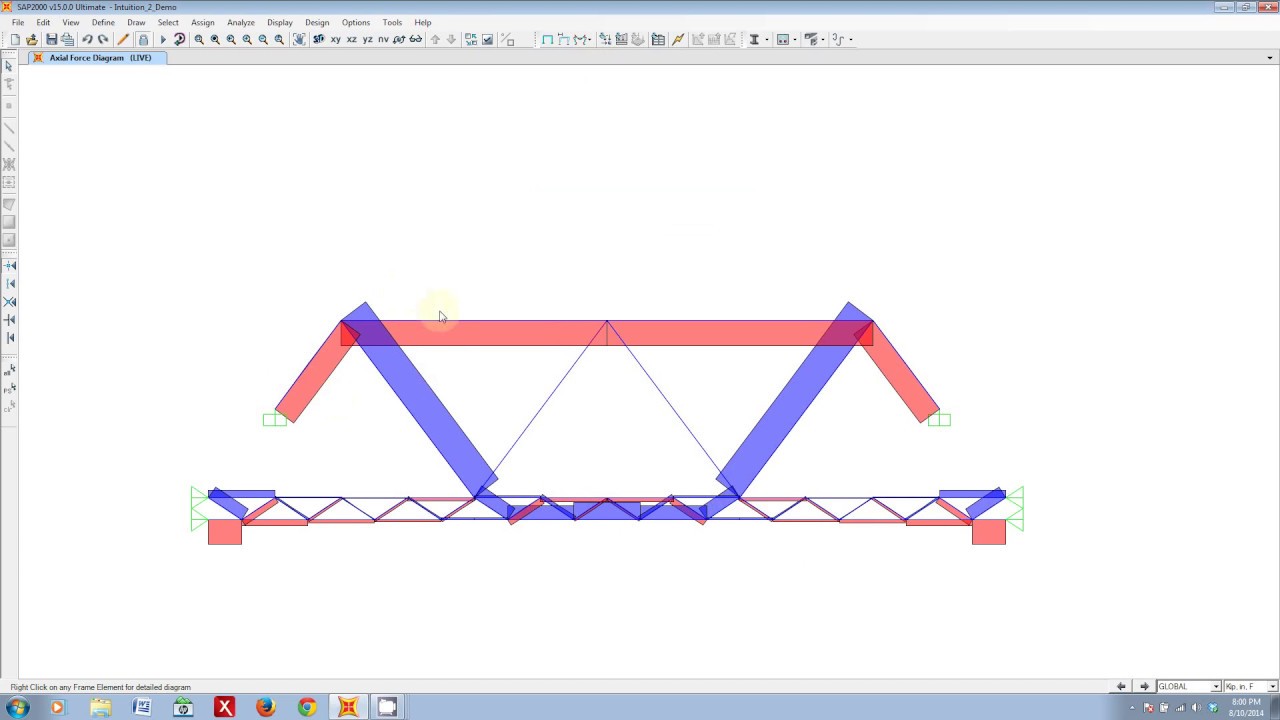
Task: Open the Draw menu
Action: click(x=136, y=22)
